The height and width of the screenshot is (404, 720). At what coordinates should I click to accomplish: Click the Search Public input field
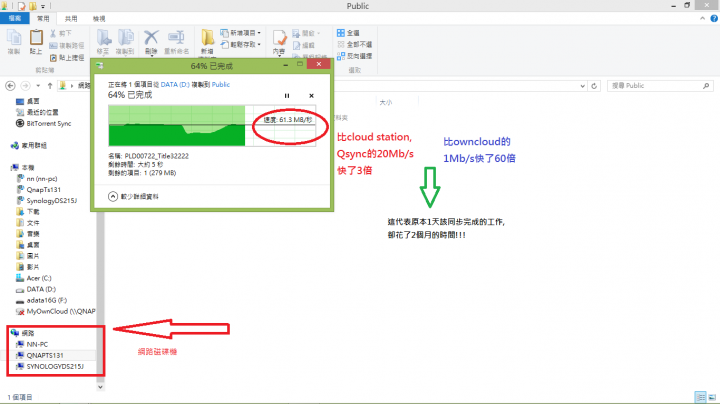tap(654, 86)
